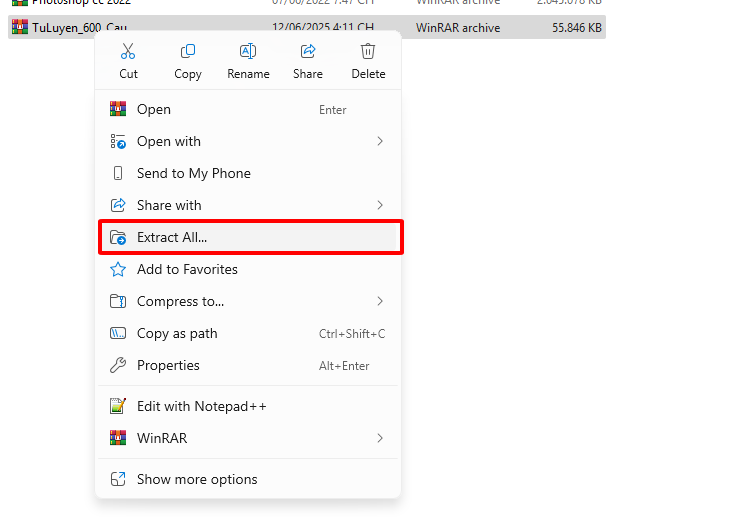Screen dimensions: 752x532
Task: Click the Delete trash icon
Action: coord(368,51)
